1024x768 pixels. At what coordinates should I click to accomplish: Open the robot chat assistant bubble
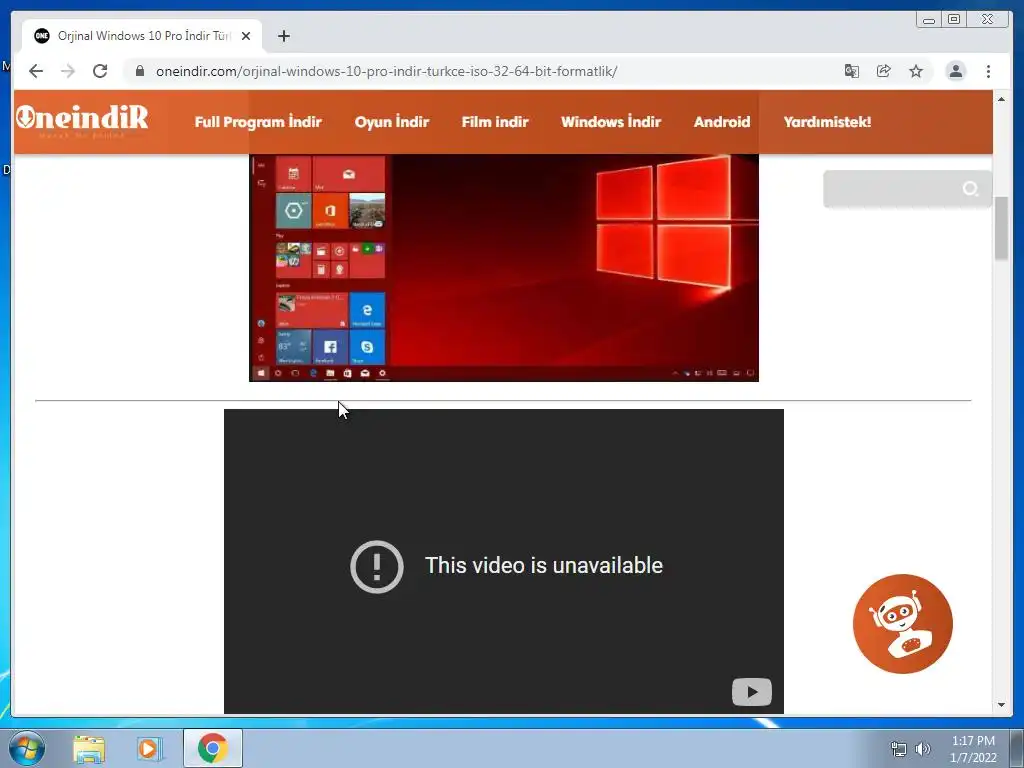pos(903,624)
